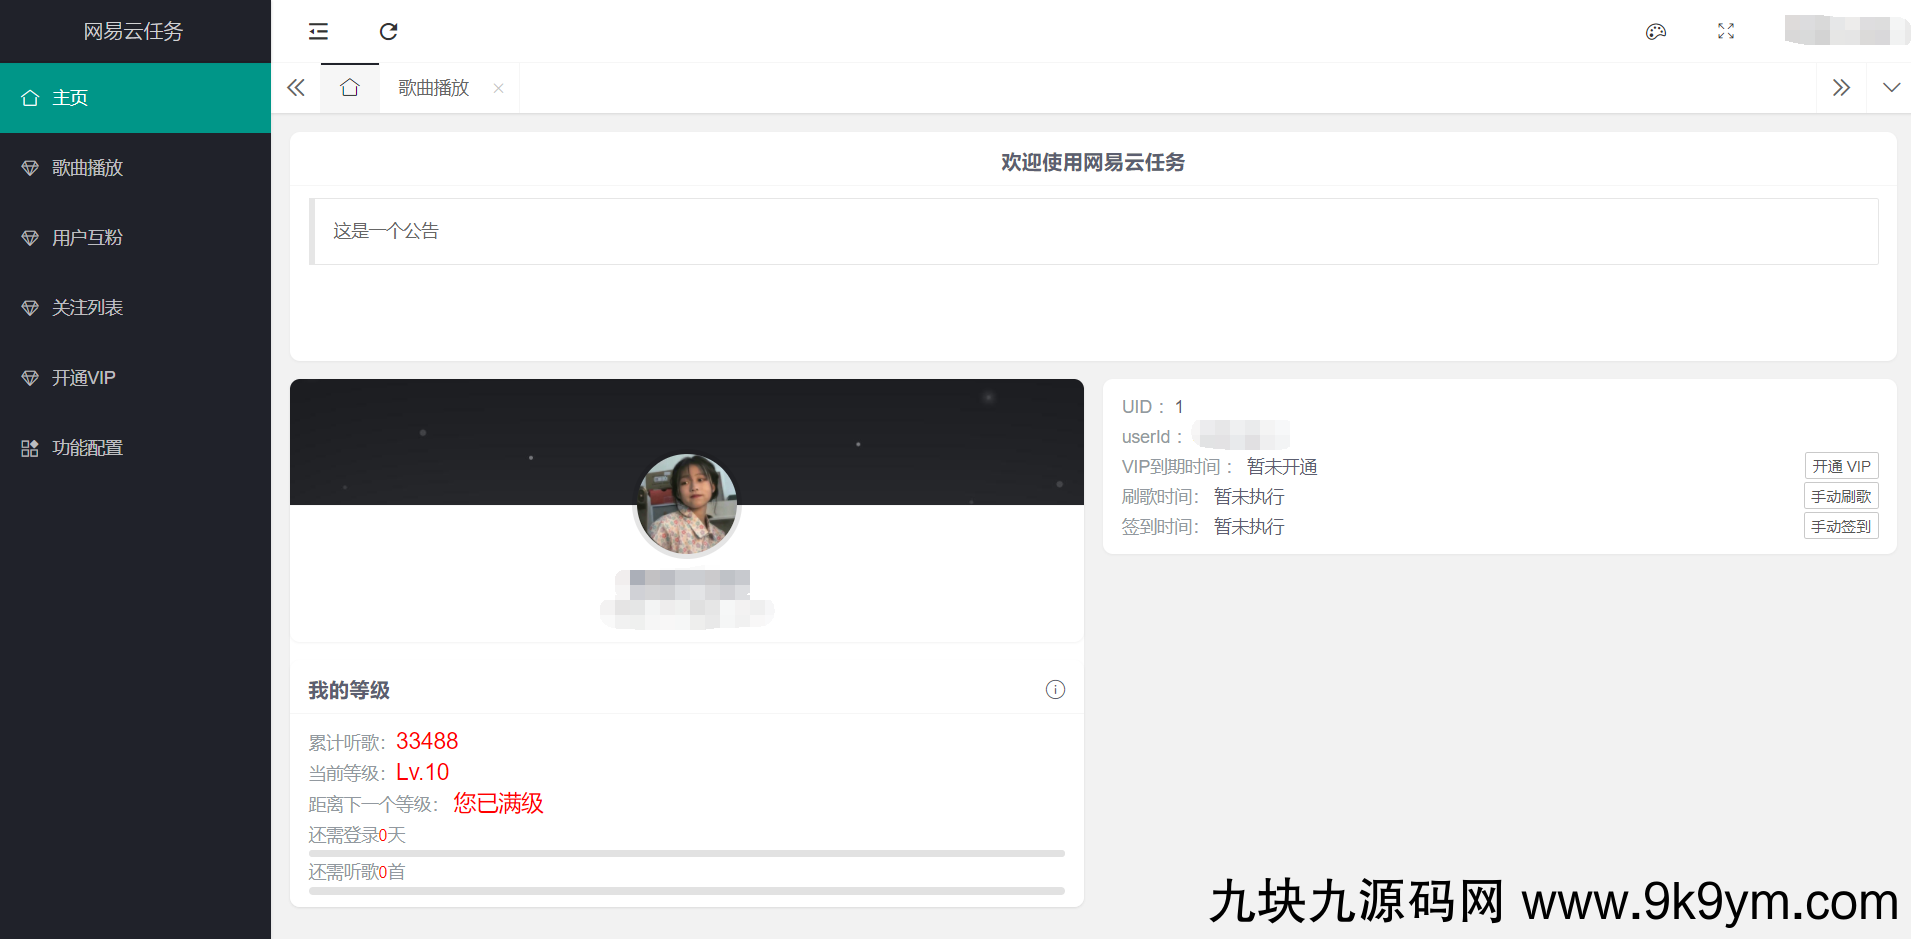Click the refresh icon in the top bar
This screenshot has width=1911, height=939.
coord(389,31)
